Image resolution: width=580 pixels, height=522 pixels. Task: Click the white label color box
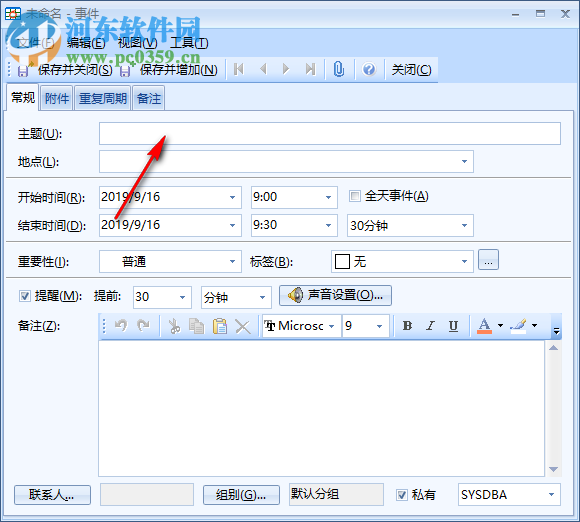pos(342,262)
